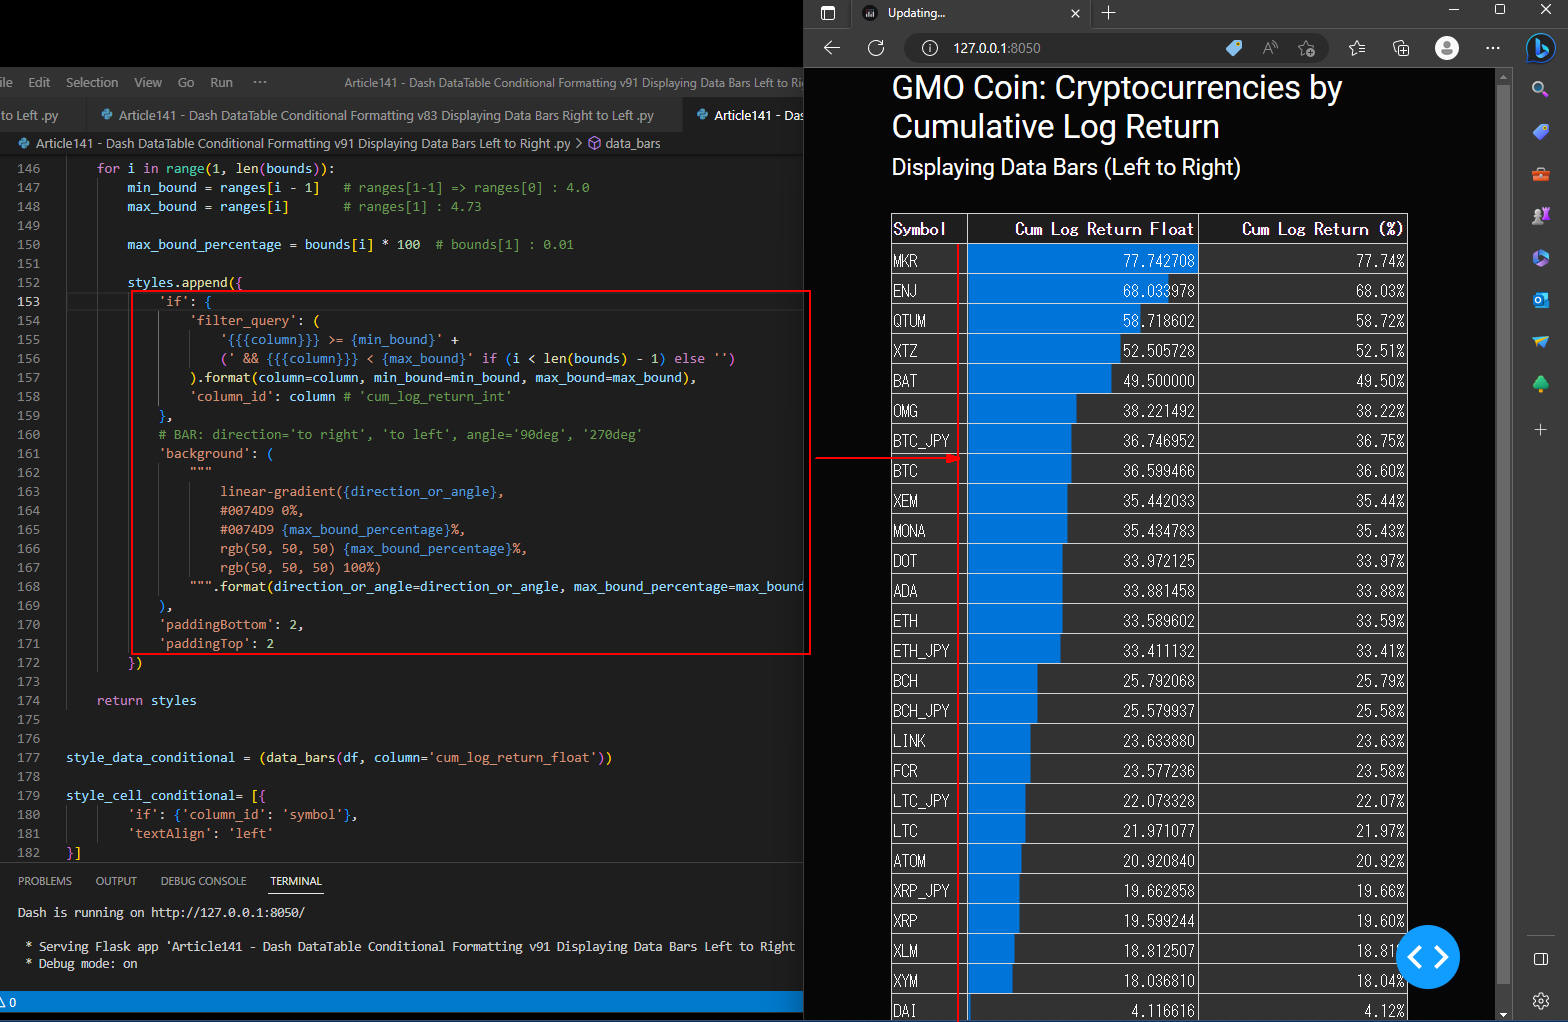Go back in Edge browser
Screen dimensions: 1568x1022
click(x=832, y=48)
